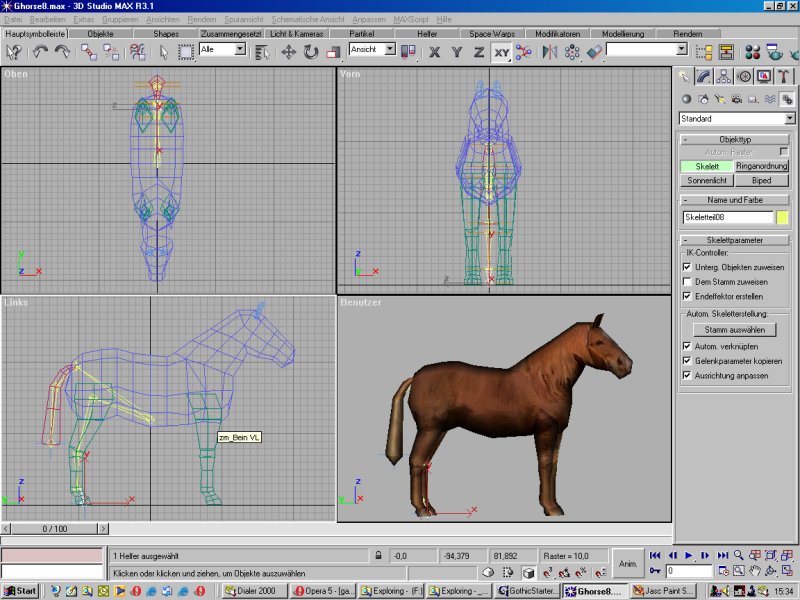This screenshot has height=600, width=800.
Task: Open the Utilities hammer panel tab
Action: click(x=785, y=76)
